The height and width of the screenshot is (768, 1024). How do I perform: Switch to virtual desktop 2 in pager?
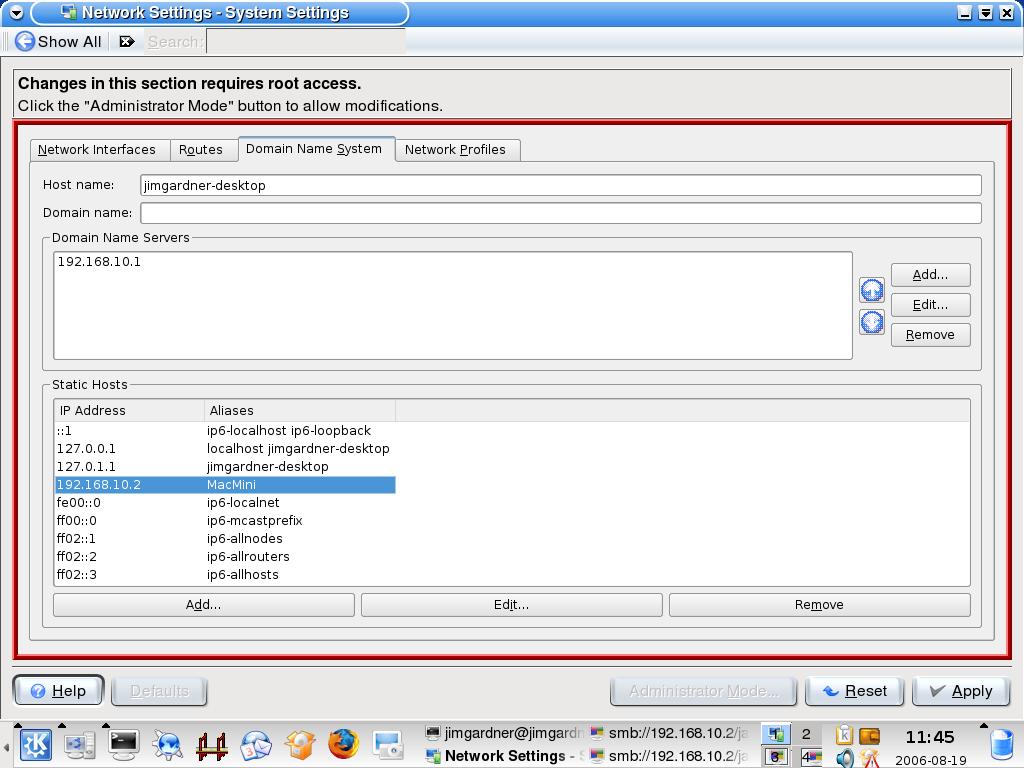click(x=806, y=734)
